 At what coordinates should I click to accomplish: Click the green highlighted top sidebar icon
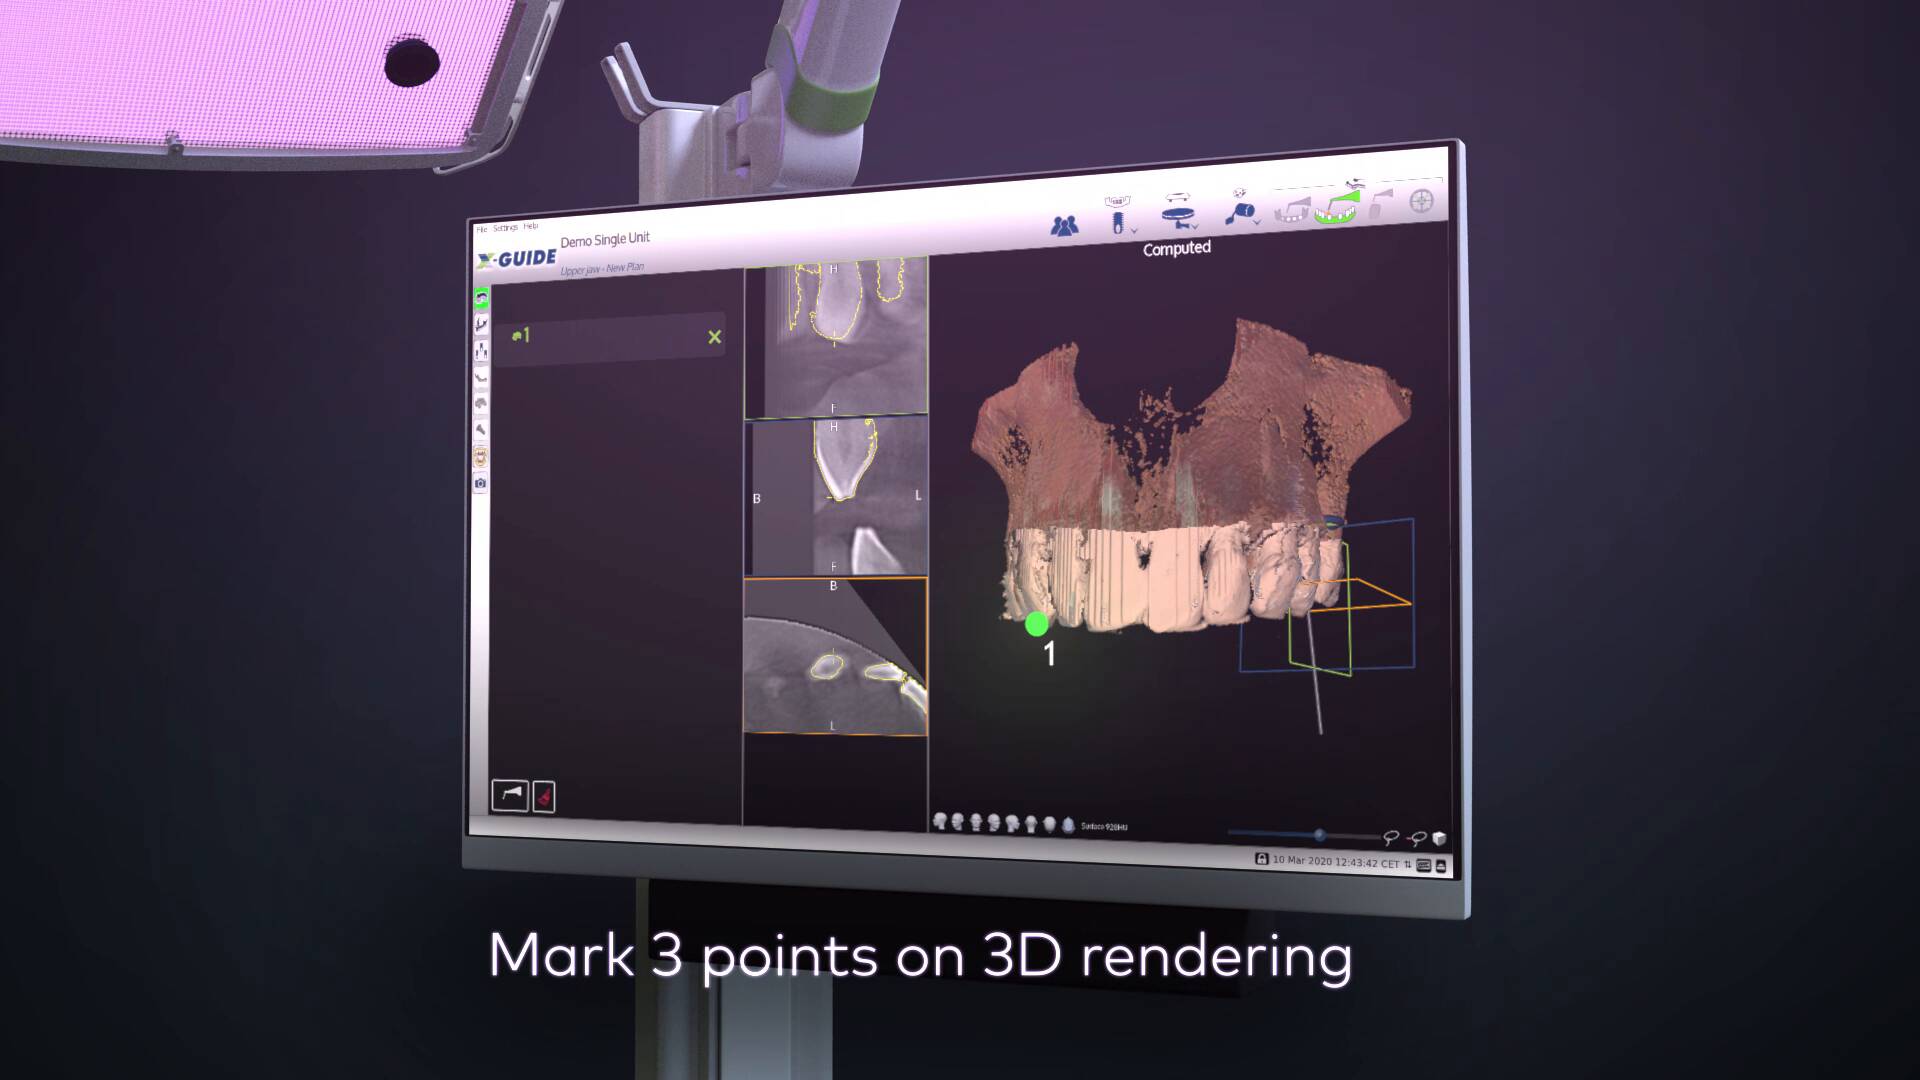pos(481,298)
